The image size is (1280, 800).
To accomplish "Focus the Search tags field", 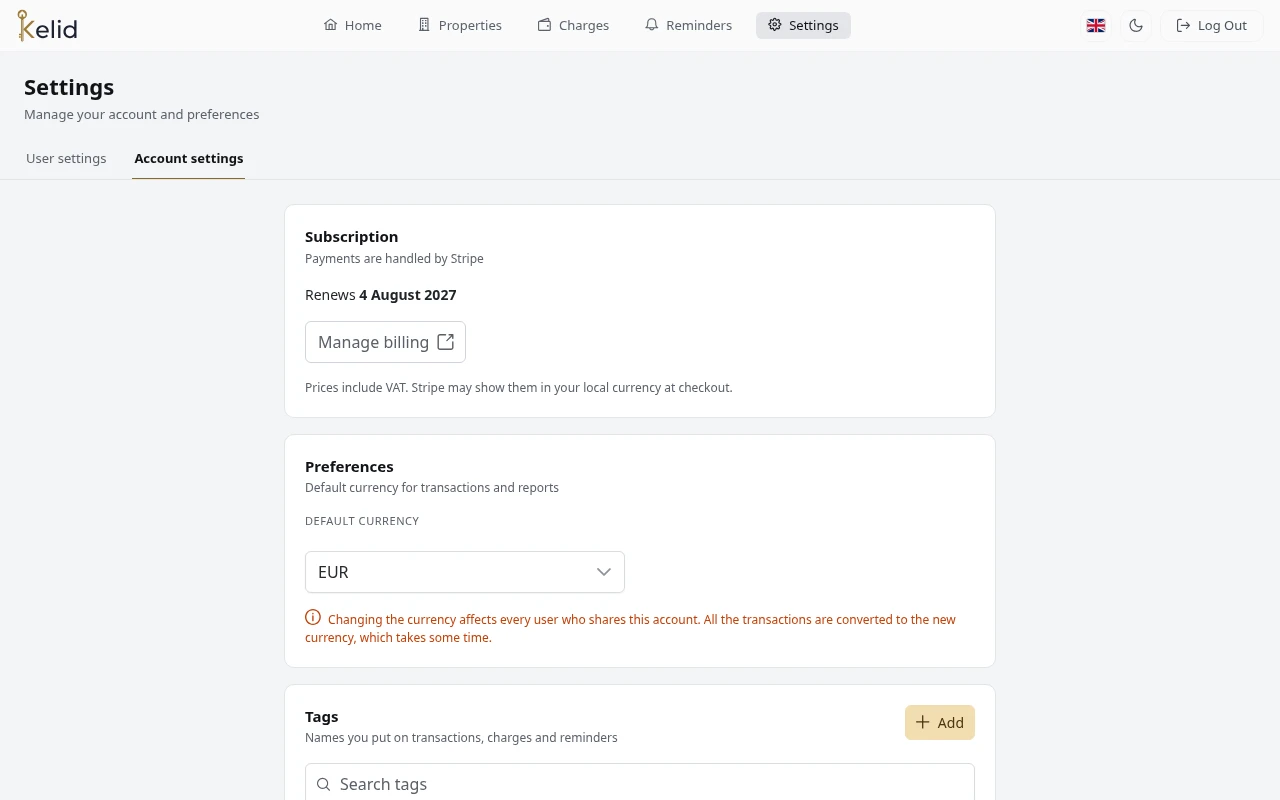I will point(640,784).
